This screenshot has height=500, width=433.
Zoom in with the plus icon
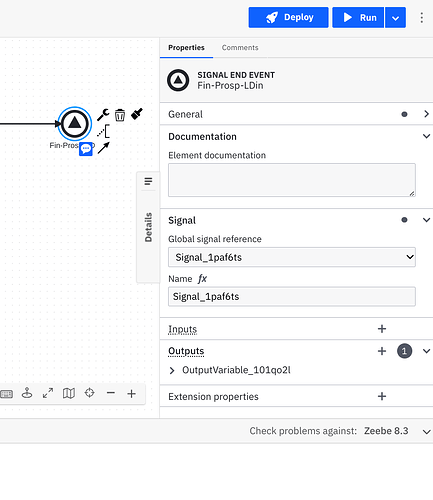coord(131,394)
